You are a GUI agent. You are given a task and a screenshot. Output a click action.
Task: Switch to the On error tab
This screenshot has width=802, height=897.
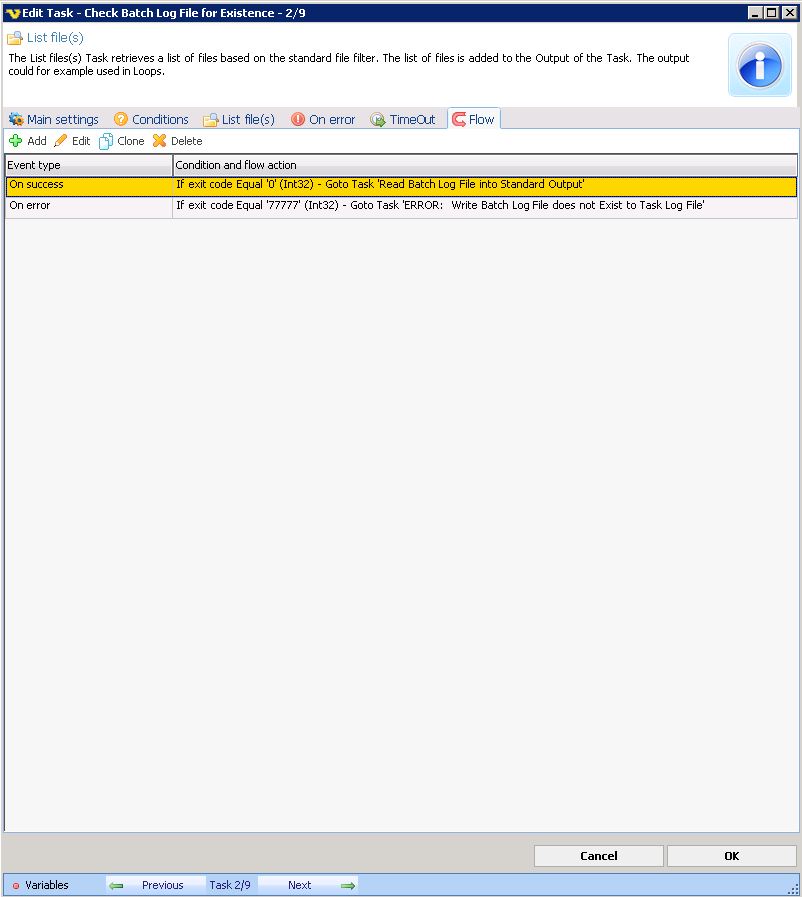click(323, 119)
